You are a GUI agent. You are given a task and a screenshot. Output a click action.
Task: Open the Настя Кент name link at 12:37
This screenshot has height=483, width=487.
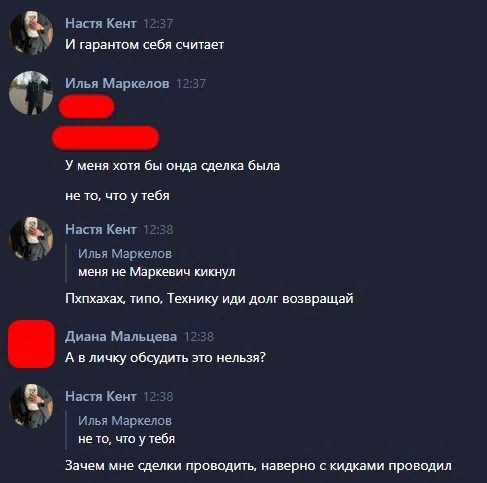(101, 23)
